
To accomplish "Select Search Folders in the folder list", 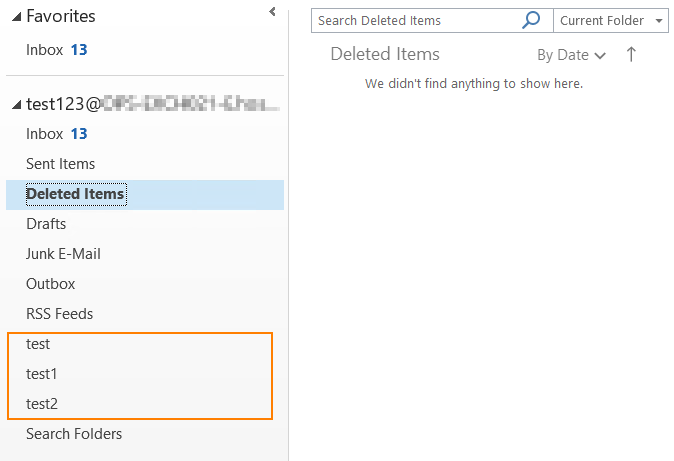I will click(74, 434).
